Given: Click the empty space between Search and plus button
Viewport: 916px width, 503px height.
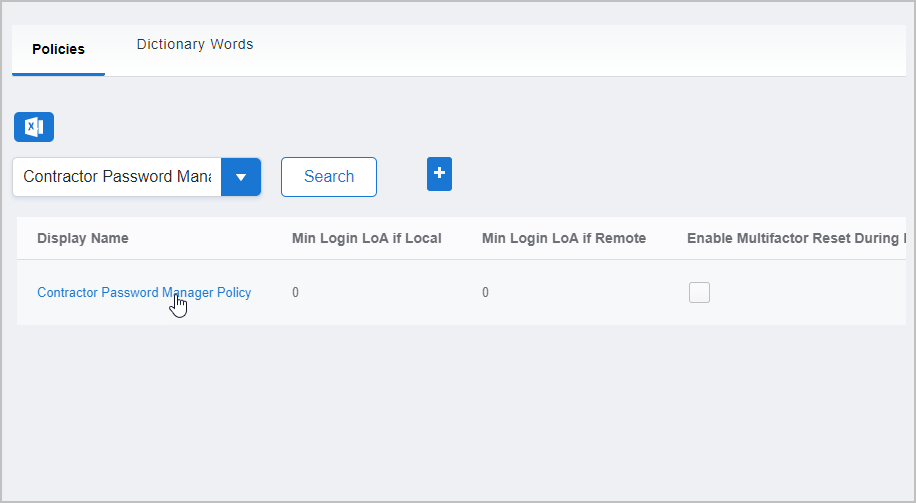Looking at the screenshot, I should click(x=402, y=177).
